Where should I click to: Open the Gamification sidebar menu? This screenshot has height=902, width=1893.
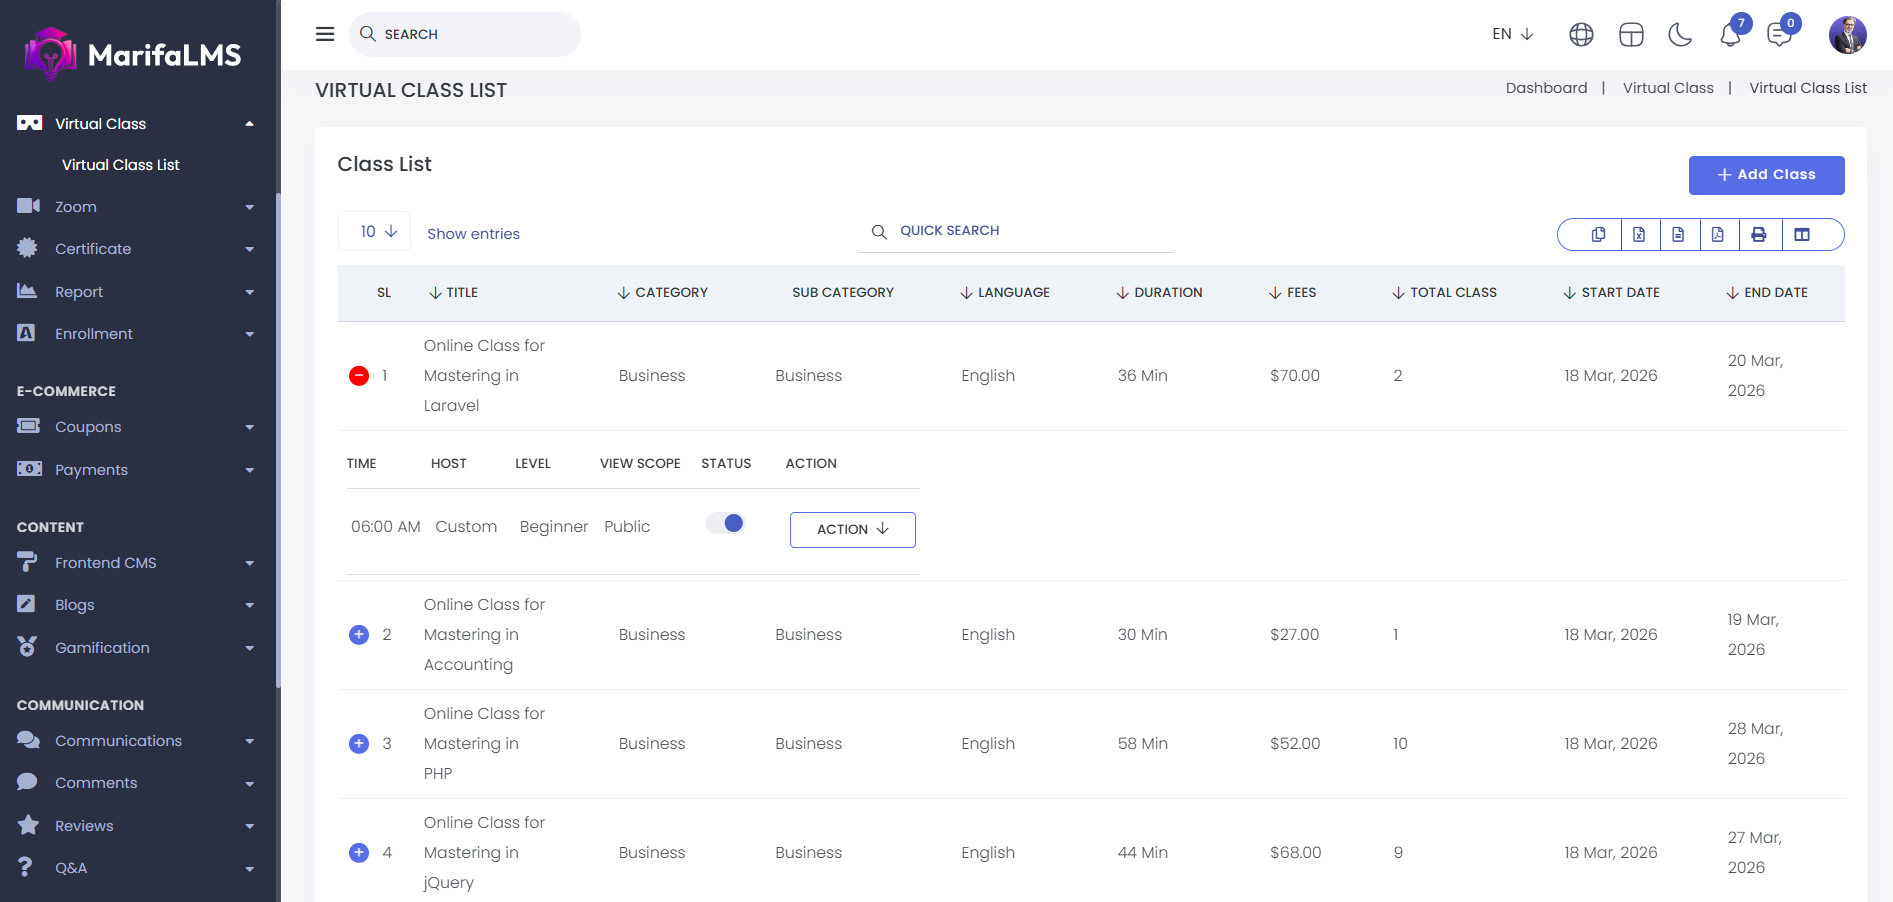pyautogui.click(x=135, y=648)
